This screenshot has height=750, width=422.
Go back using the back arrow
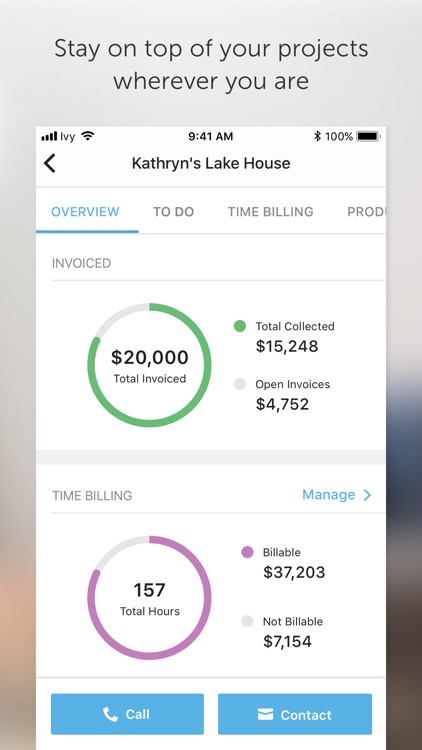(50, 163)
